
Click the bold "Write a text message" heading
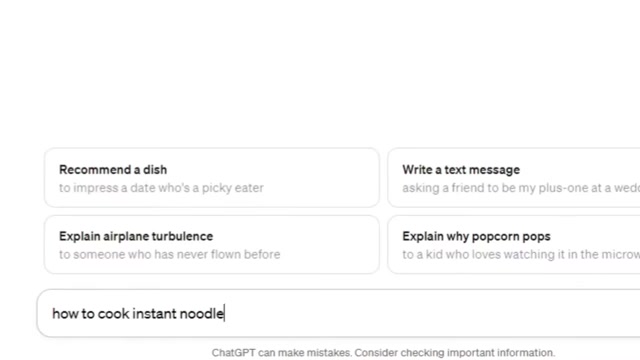[x=461, y=170]
